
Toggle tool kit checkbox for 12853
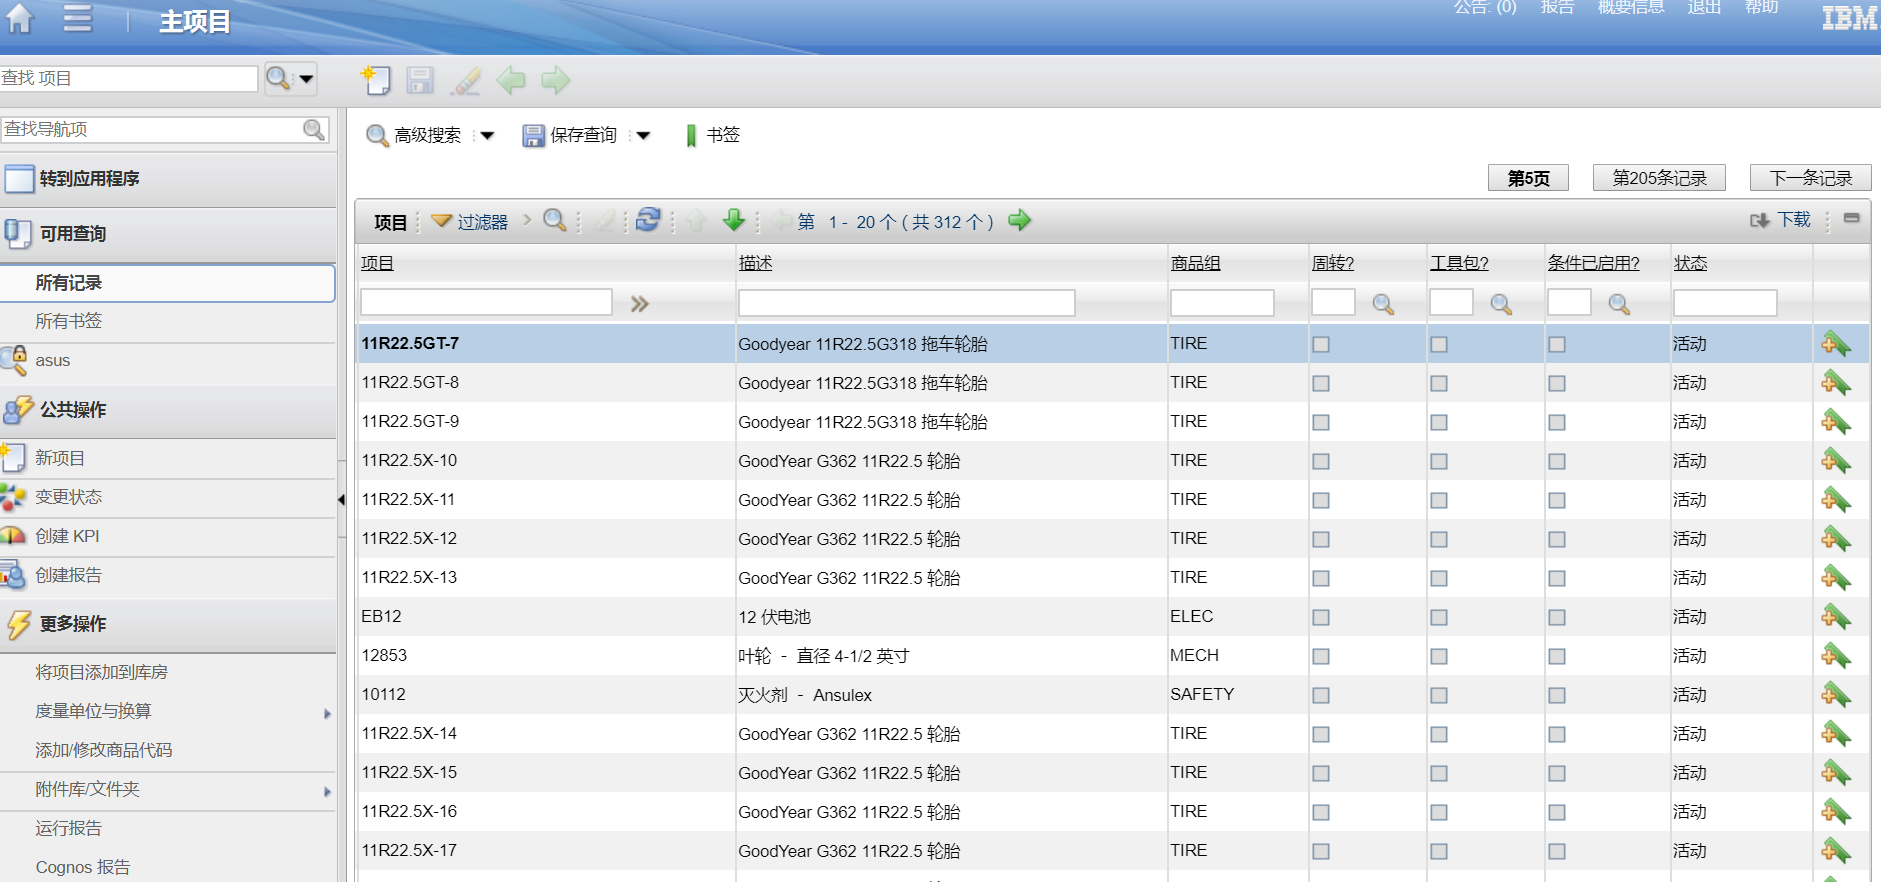click(1439, 656)
